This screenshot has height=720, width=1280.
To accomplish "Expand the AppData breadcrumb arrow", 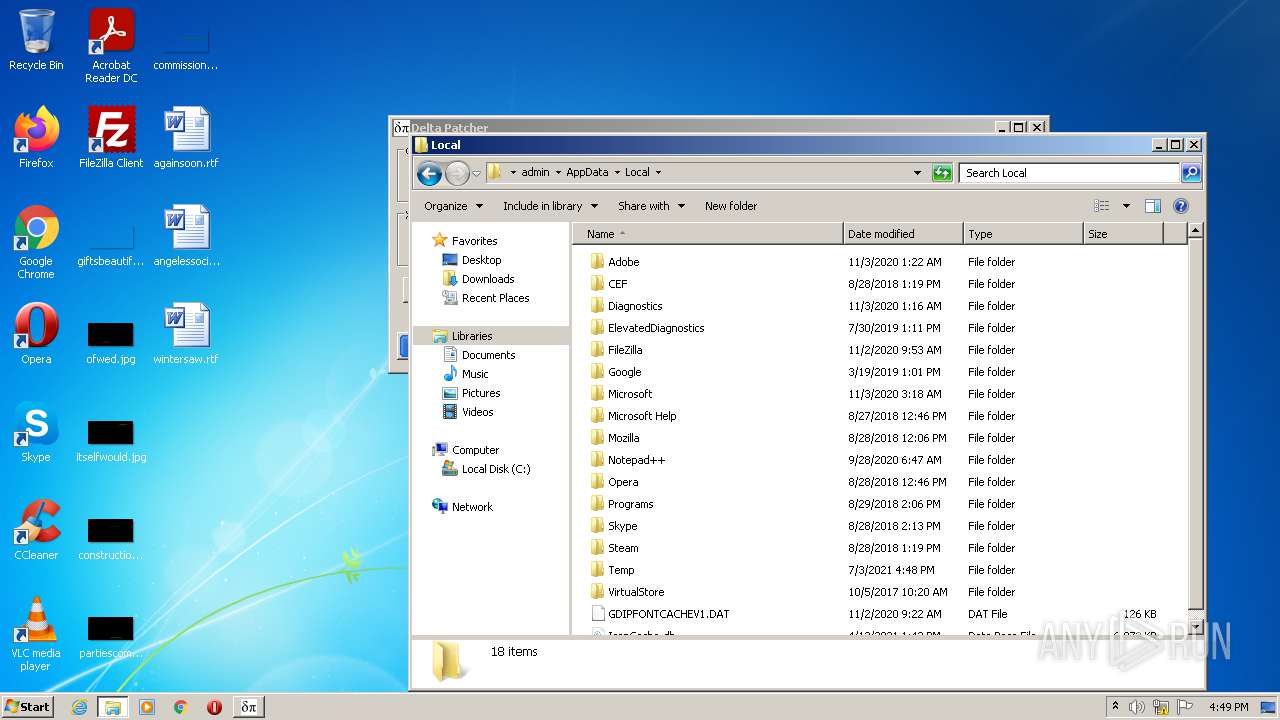I will (618, 172).
